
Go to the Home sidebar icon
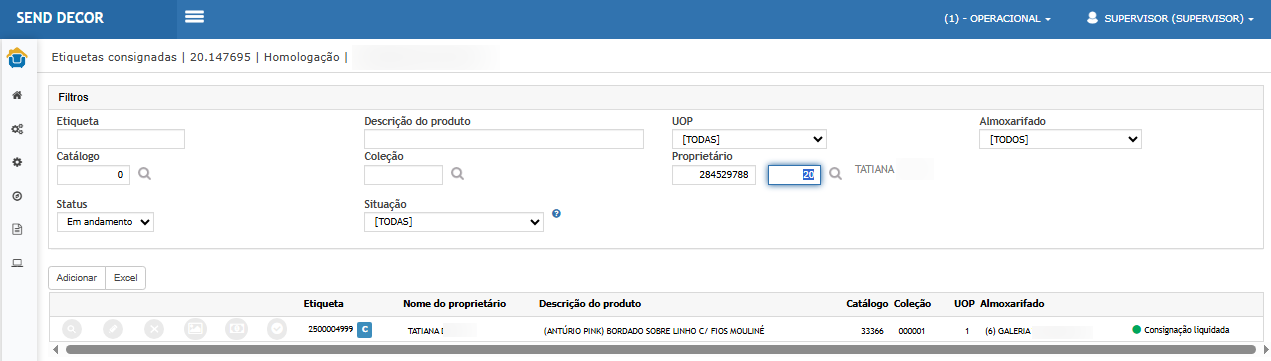coord(17,95)
